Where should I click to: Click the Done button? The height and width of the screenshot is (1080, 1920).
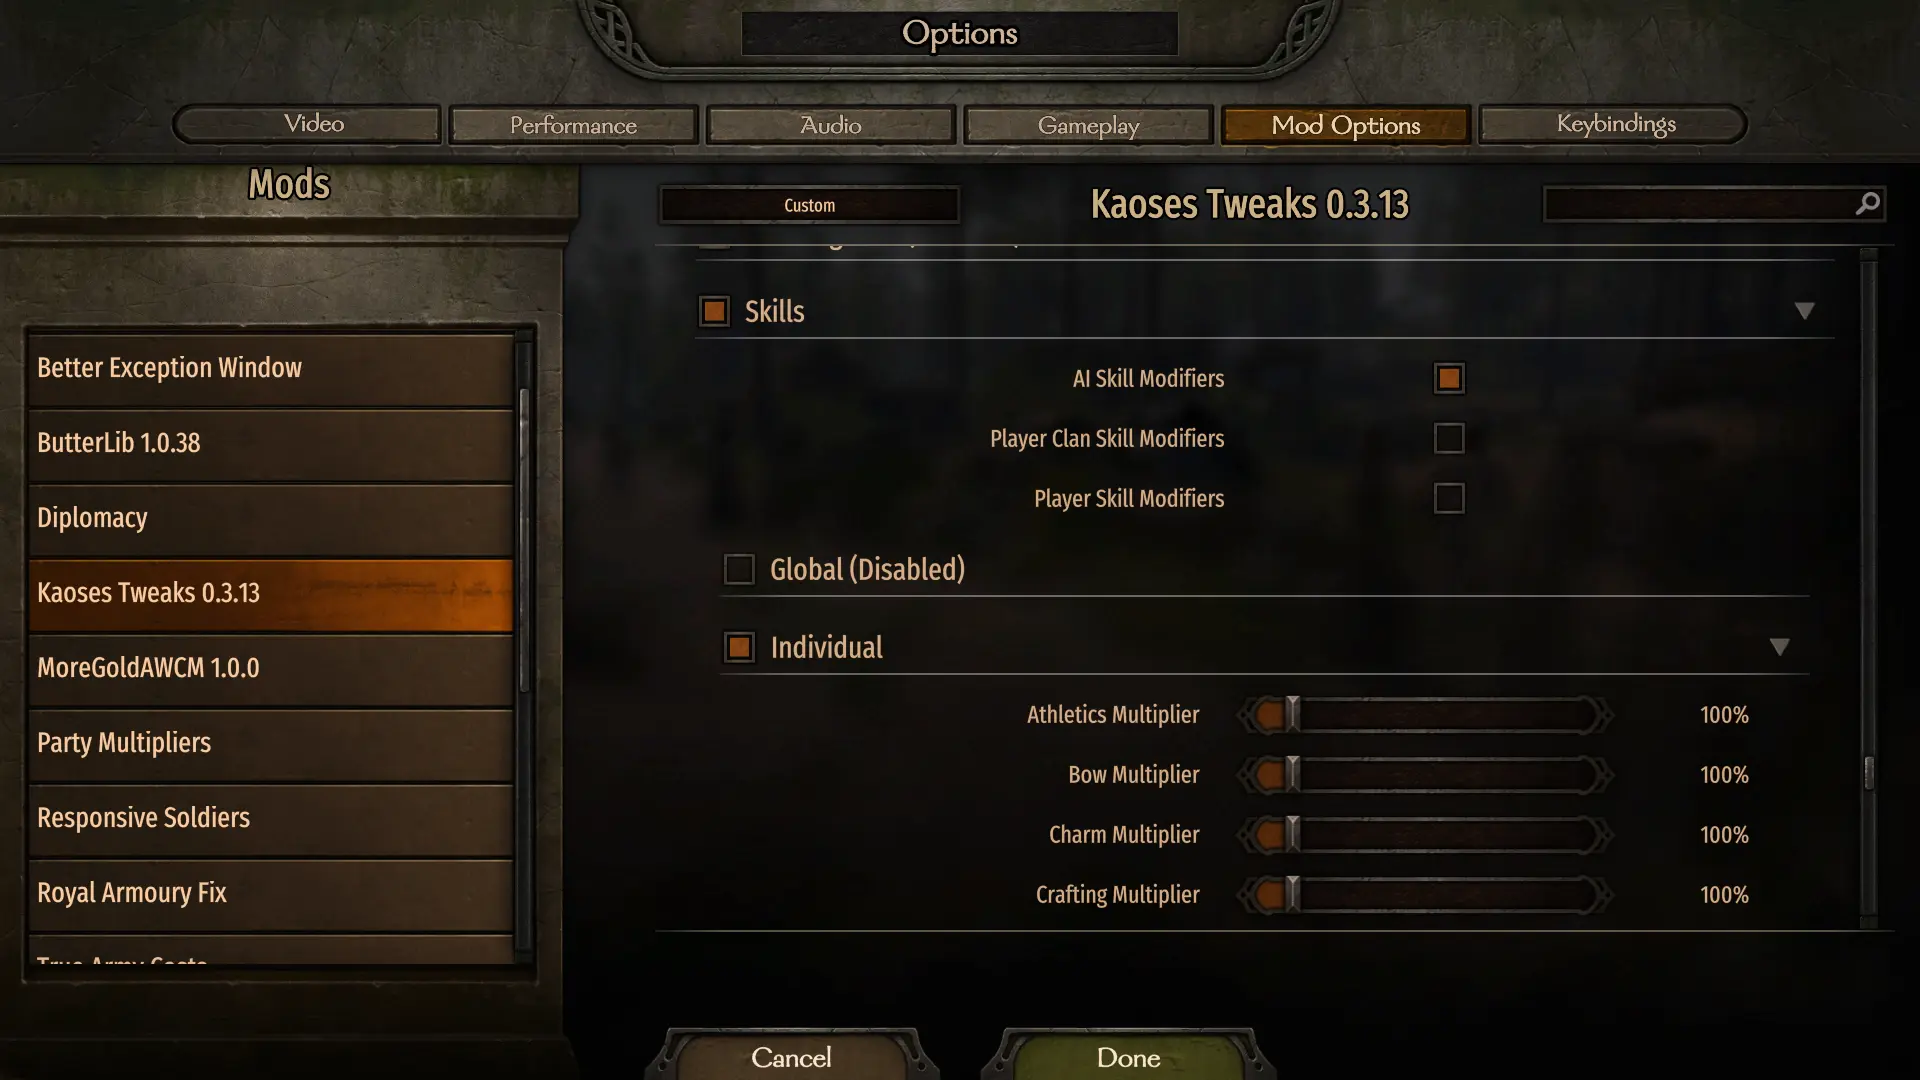click(x=1129, y=1056)
